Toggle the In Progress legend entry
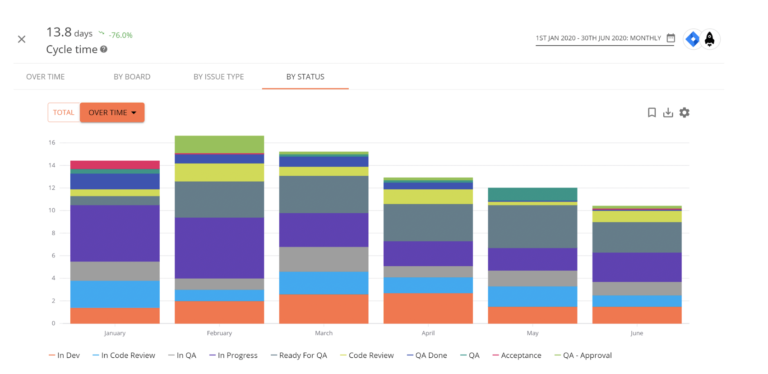This screenshot has height=374, width=768. 233,355
